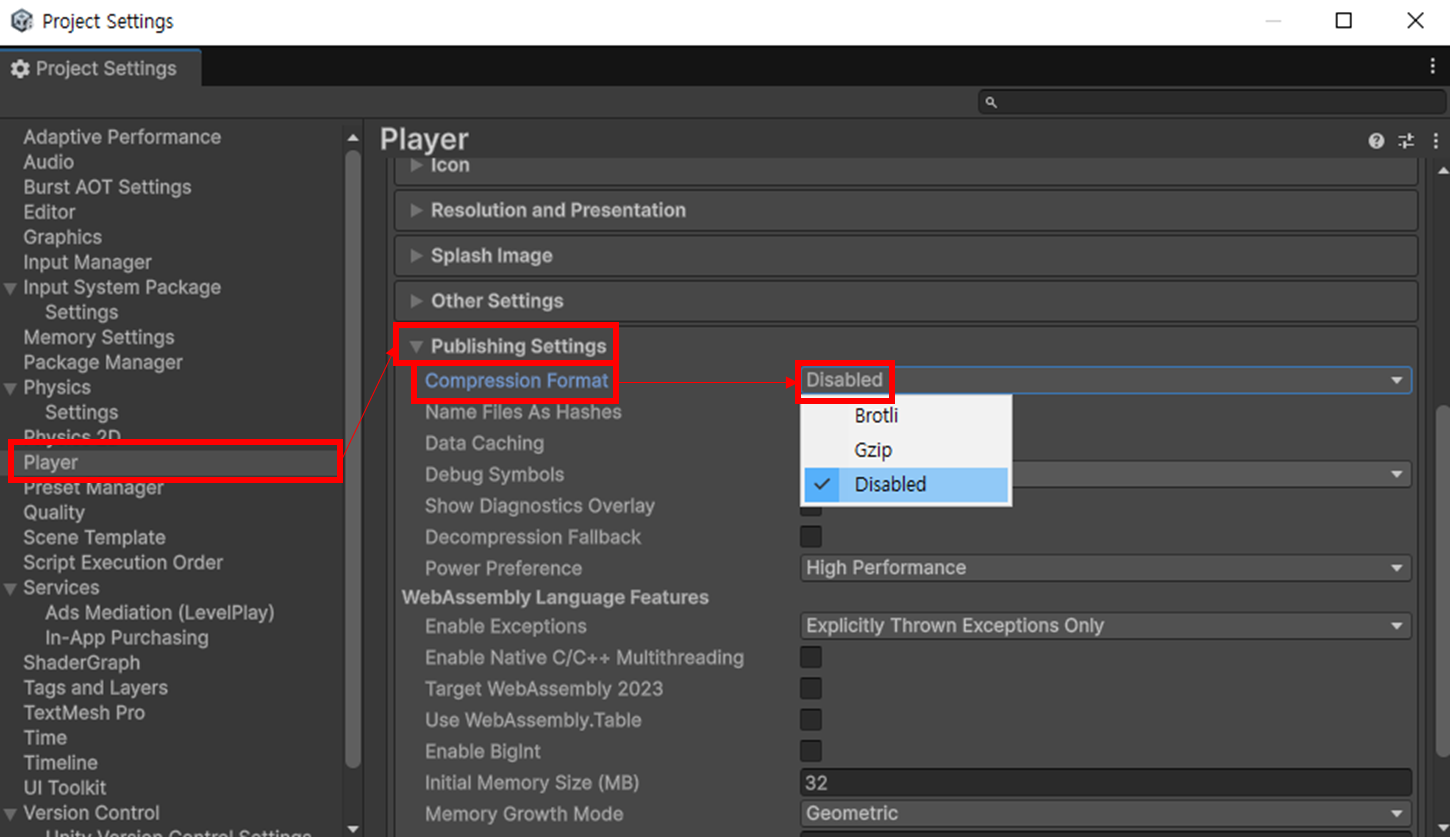Open Tags and Layers settings

point(96,688)
